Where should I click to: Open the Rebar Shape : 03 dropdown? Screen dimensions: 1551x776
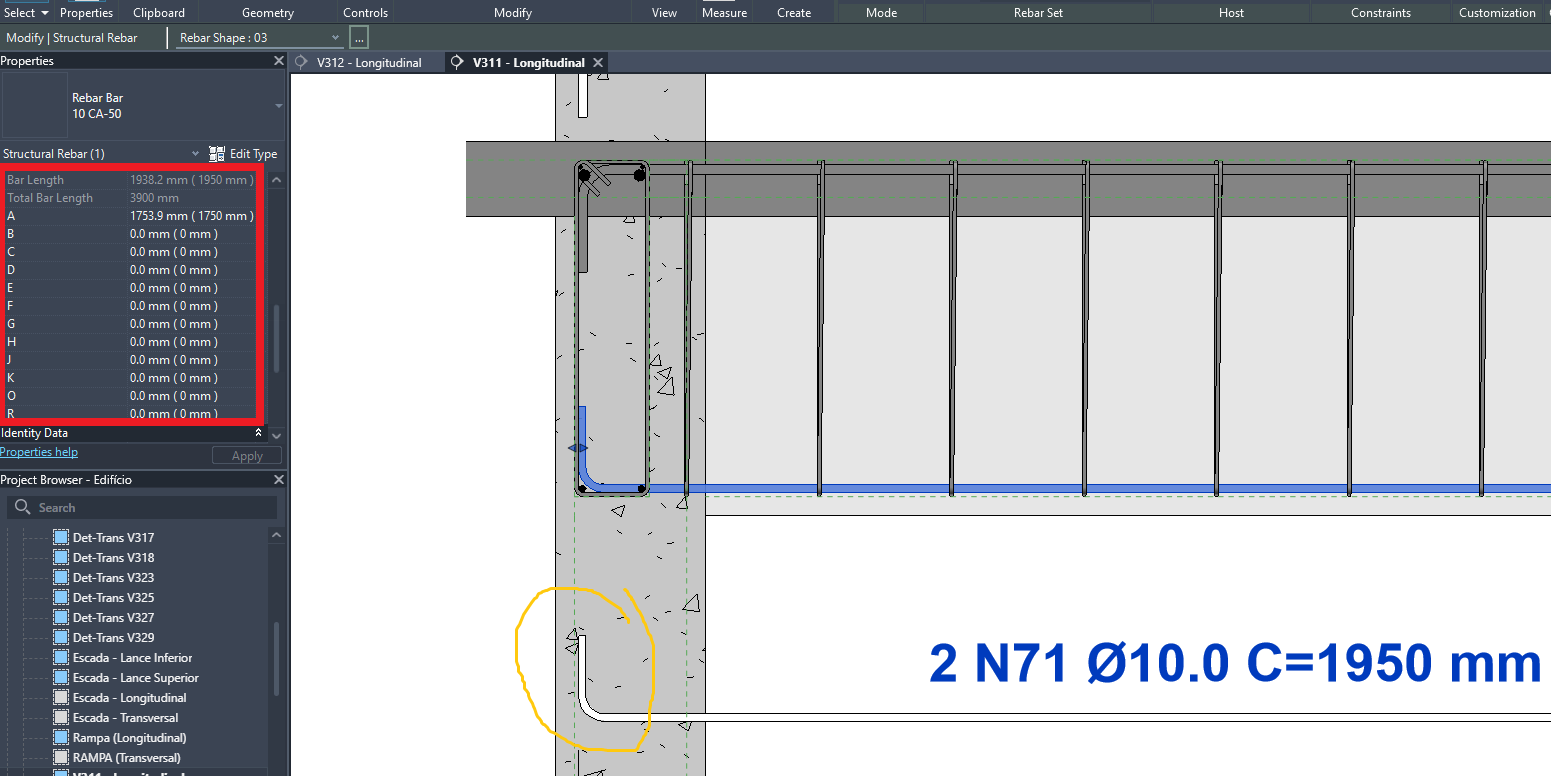tap(260, 38)
